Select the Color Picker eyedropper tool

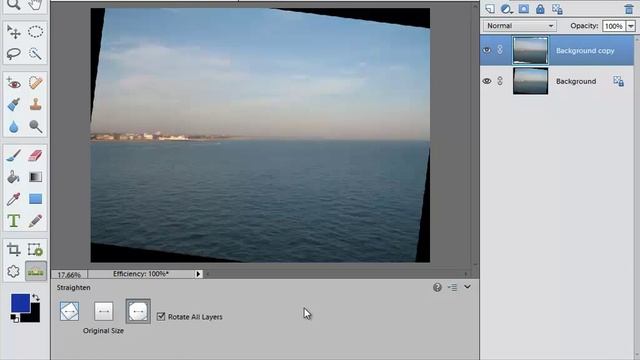point(13,199)
